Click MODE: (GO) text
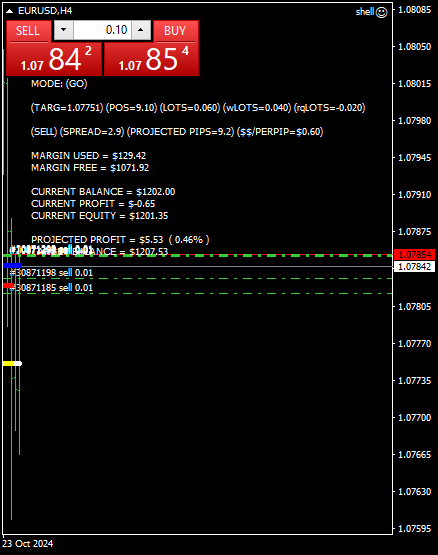The height and width of the screenshot is (555, 438). click(59, 84)
